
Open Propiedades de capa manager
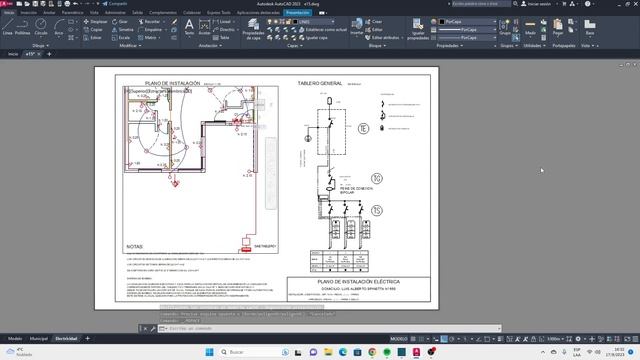253,29
